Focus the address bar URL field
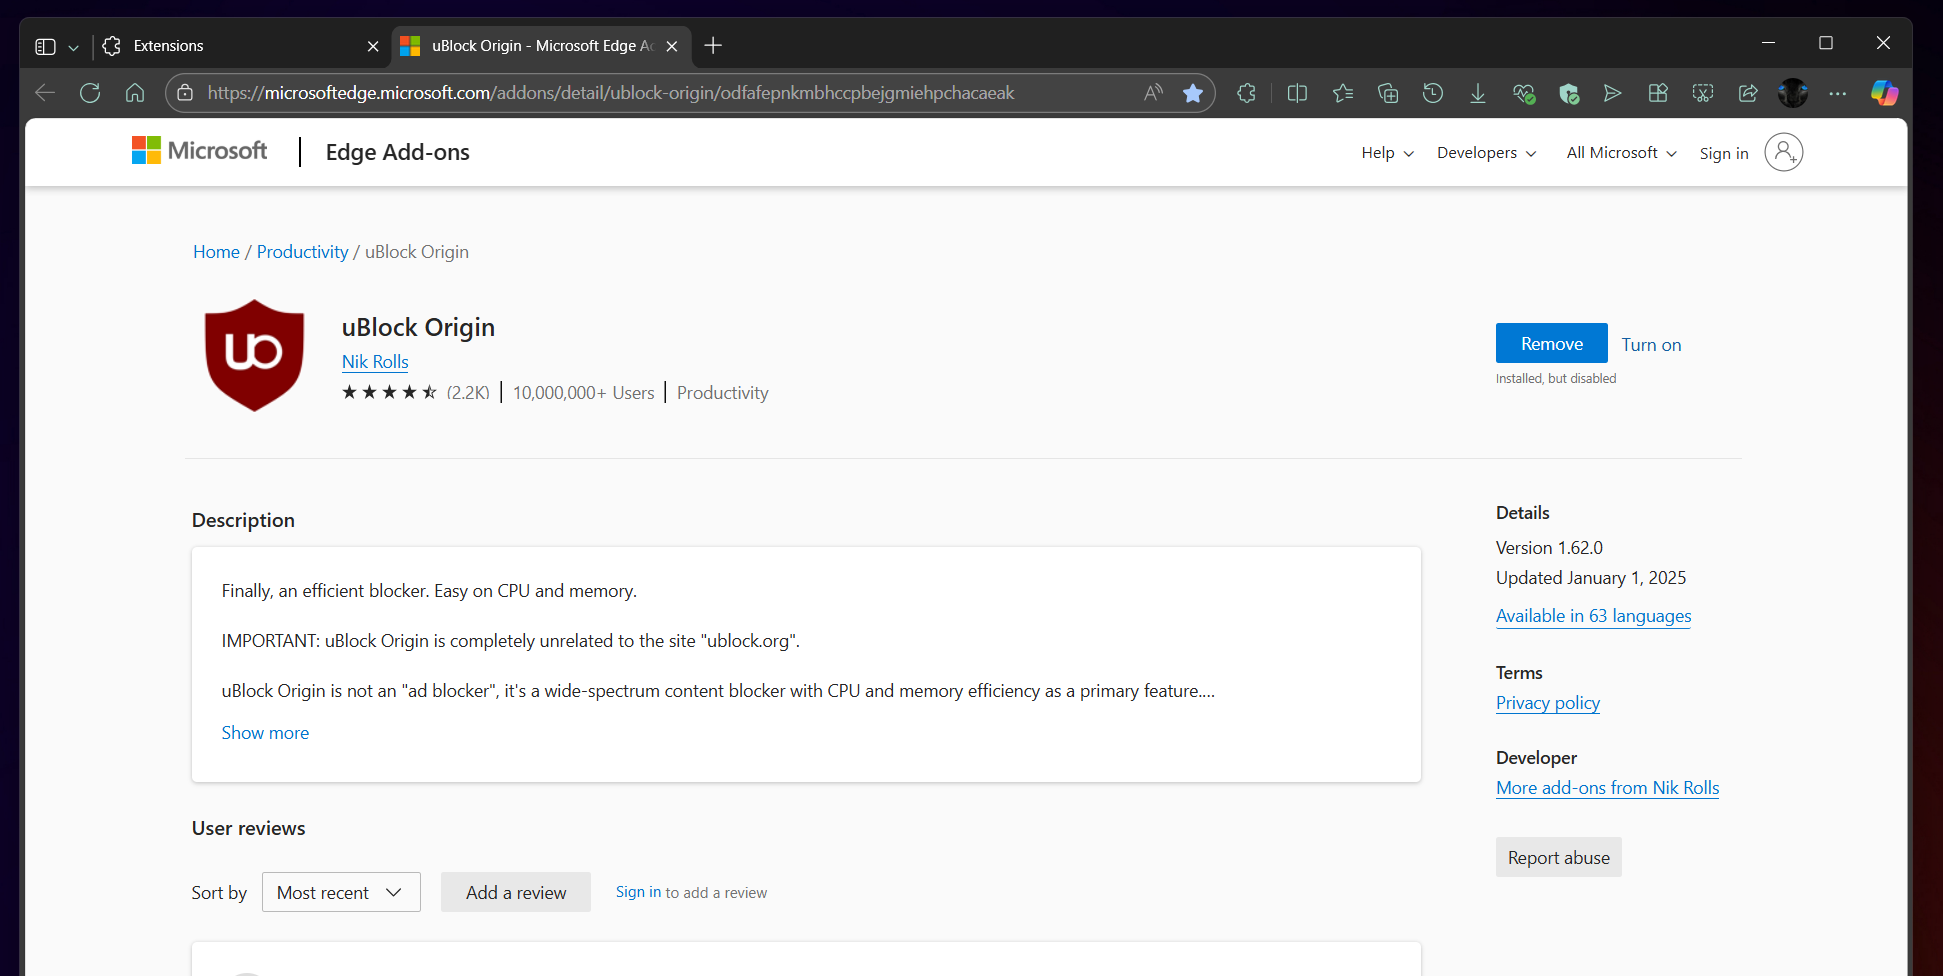The image size is (1943, 976). coord(610,93)
